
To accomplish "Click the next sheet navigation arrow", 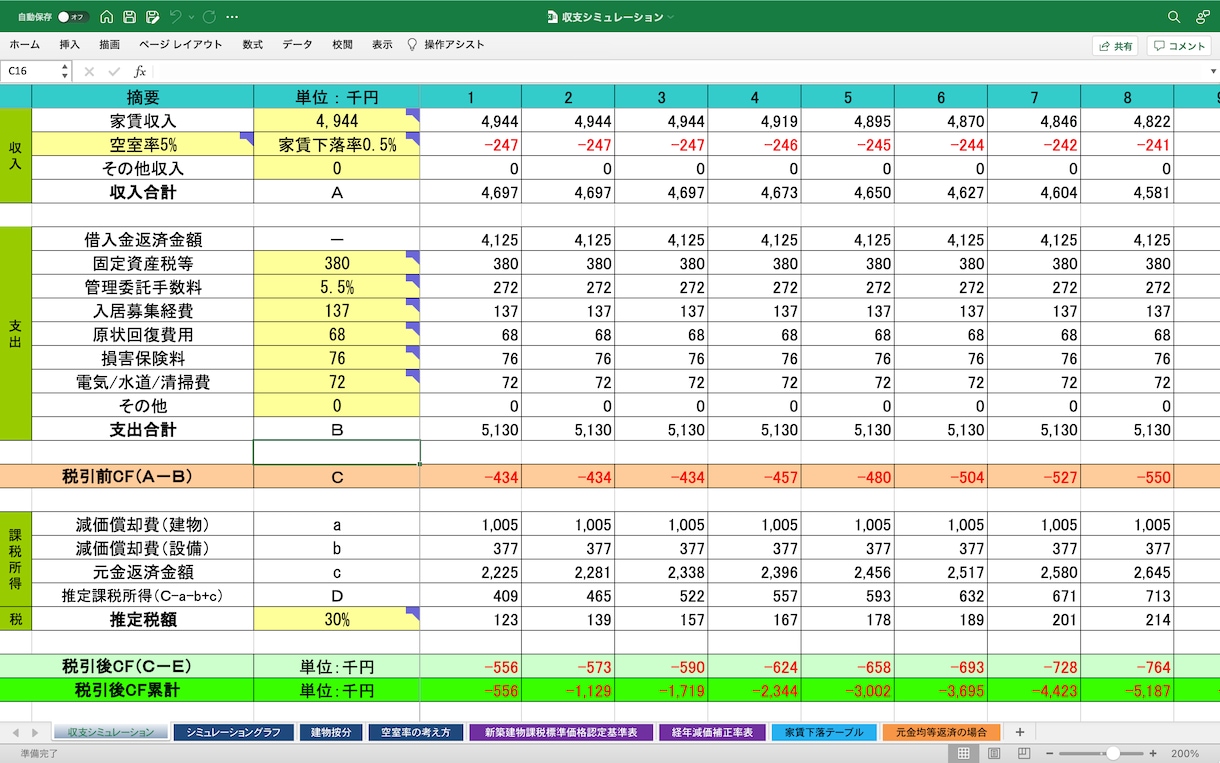I will click(36, 733).
